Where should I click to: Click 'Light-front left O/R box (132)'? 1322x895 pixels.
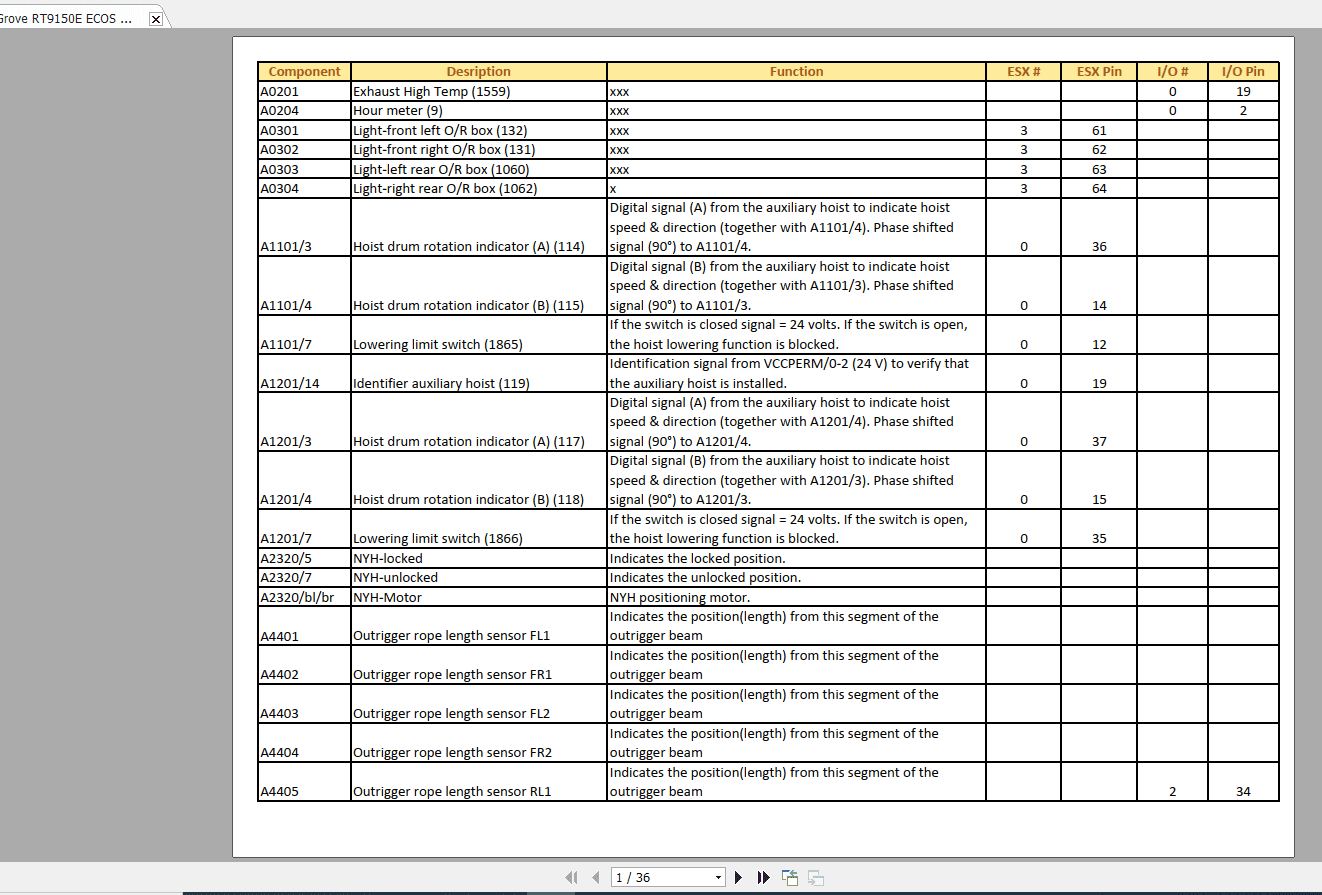point(440,130)
